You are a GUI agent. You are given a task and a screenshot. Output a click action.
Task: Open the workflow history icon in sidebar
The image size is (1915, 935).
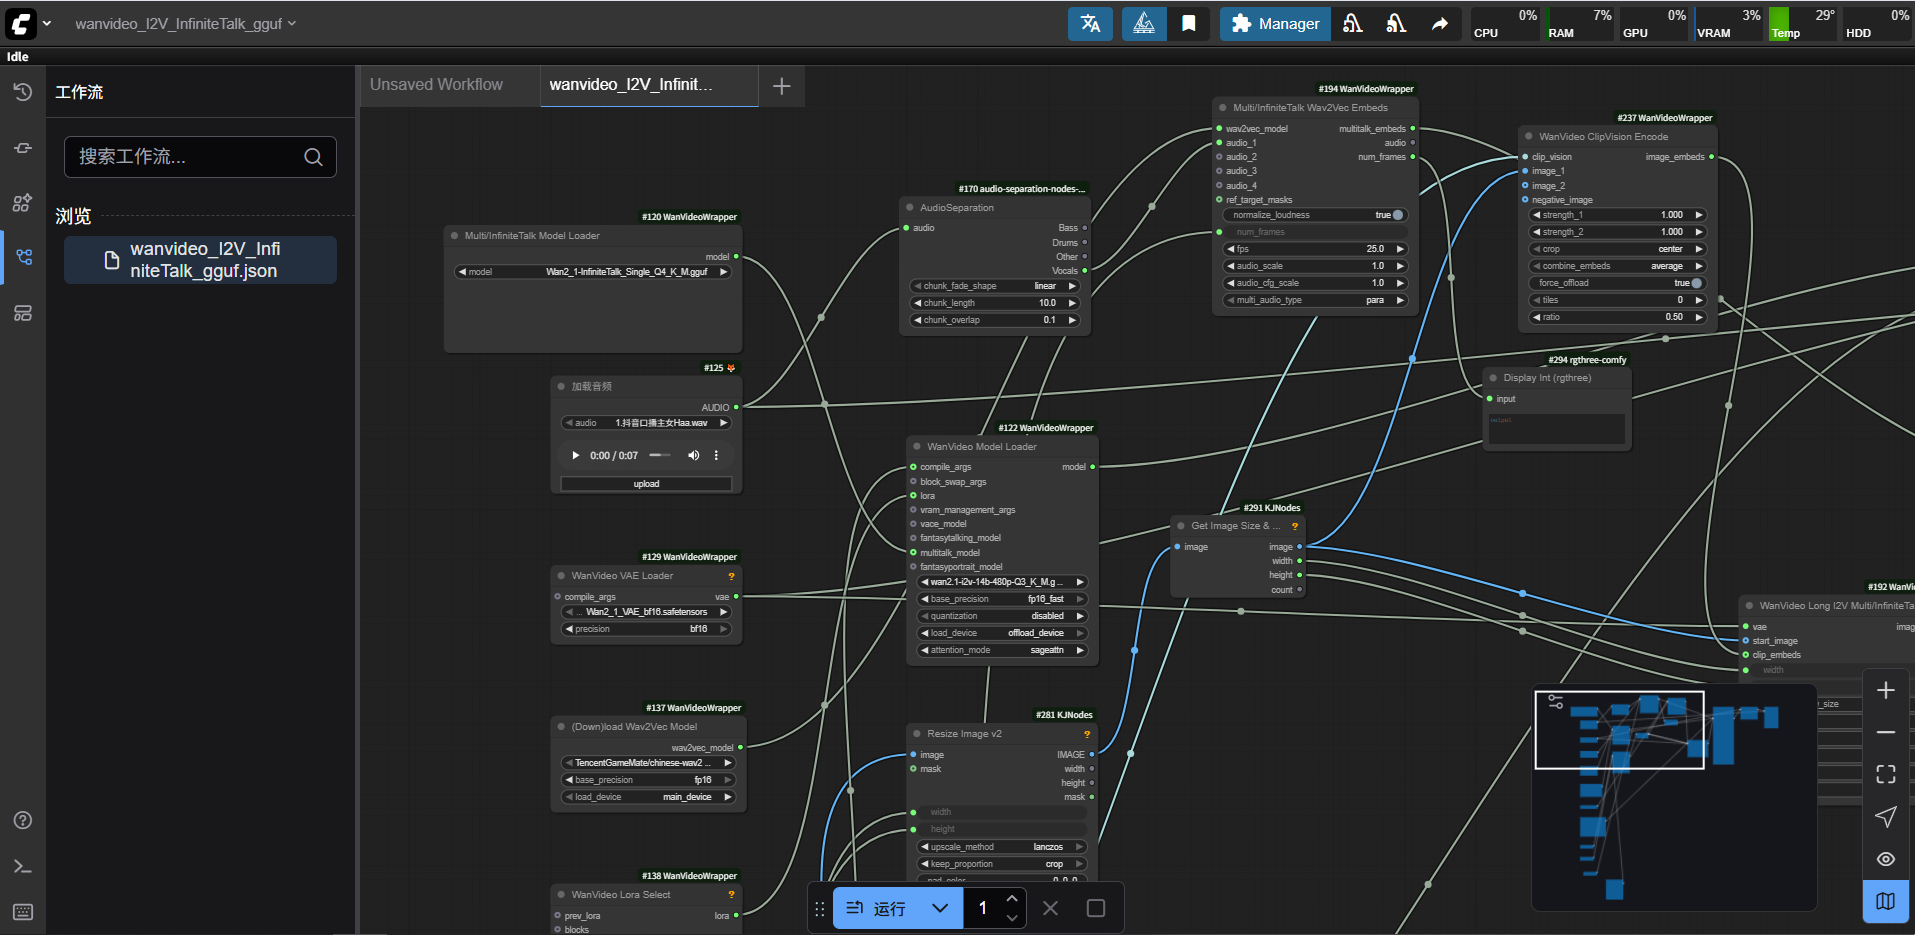click(x=23, y=92)
